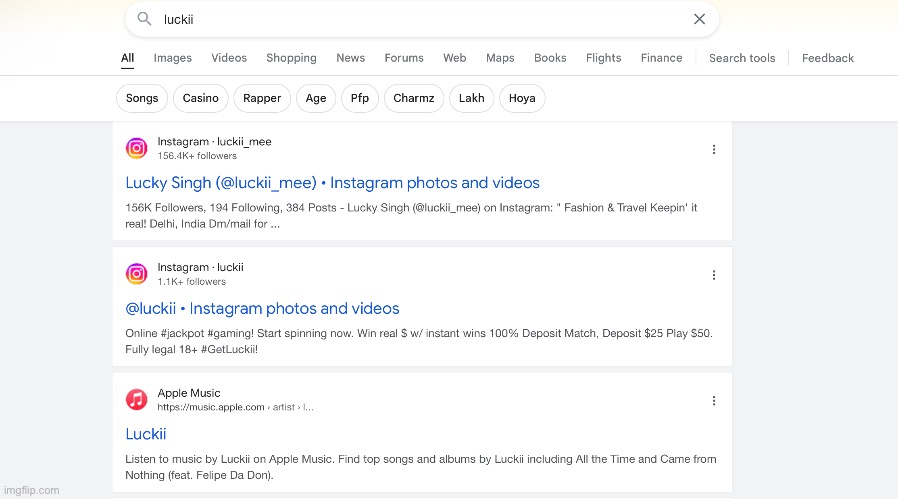Open the Maps tab
This screenshot has width=898, height=499.
(x=500, y=58)
